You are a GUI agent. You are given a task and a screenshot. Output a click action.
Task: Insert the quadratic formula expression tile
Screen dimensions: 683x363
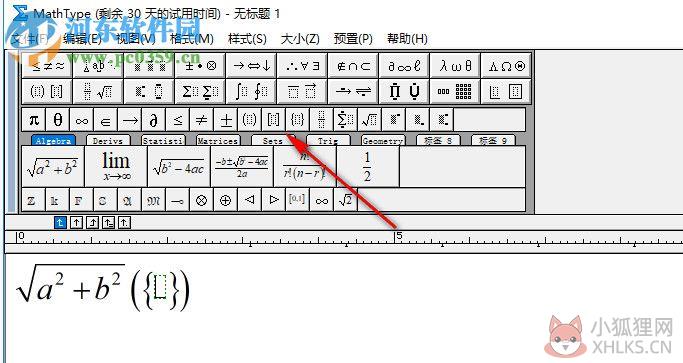tap(242, 167)
